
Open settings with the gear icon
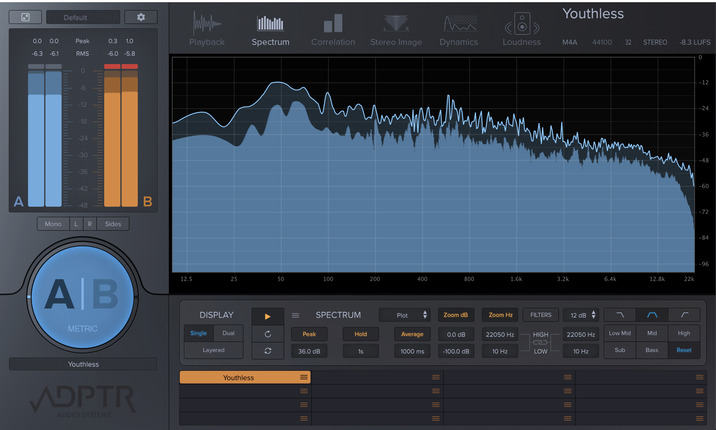click(141, 17)
